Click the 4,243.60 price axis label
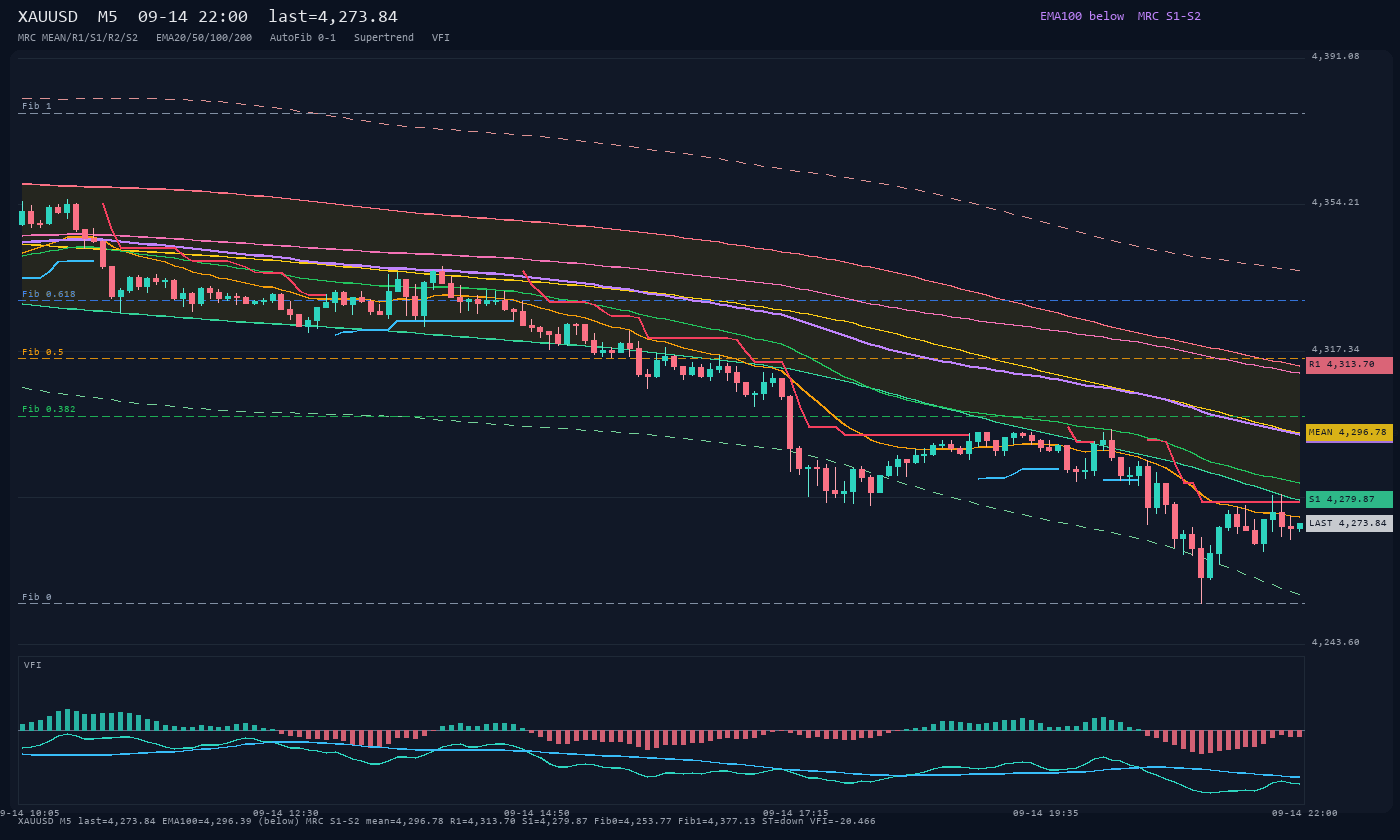The width and height of the screenshot is (1400, 840). 1336,642
